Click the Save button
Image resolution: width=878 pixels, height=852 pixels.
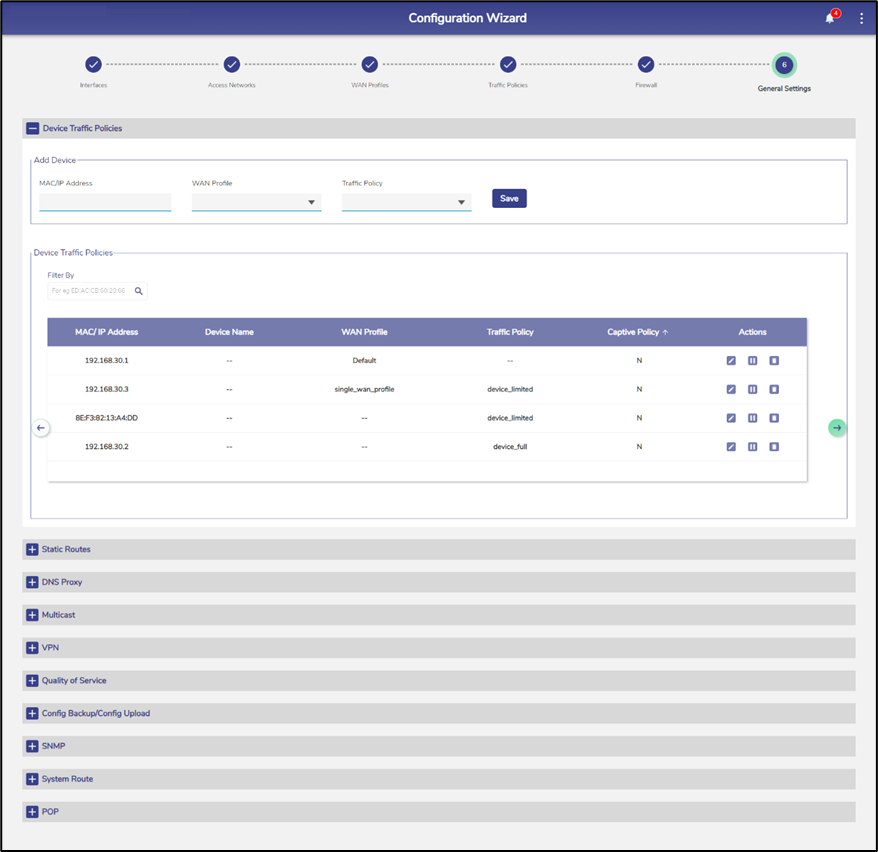tap(509, 198)
